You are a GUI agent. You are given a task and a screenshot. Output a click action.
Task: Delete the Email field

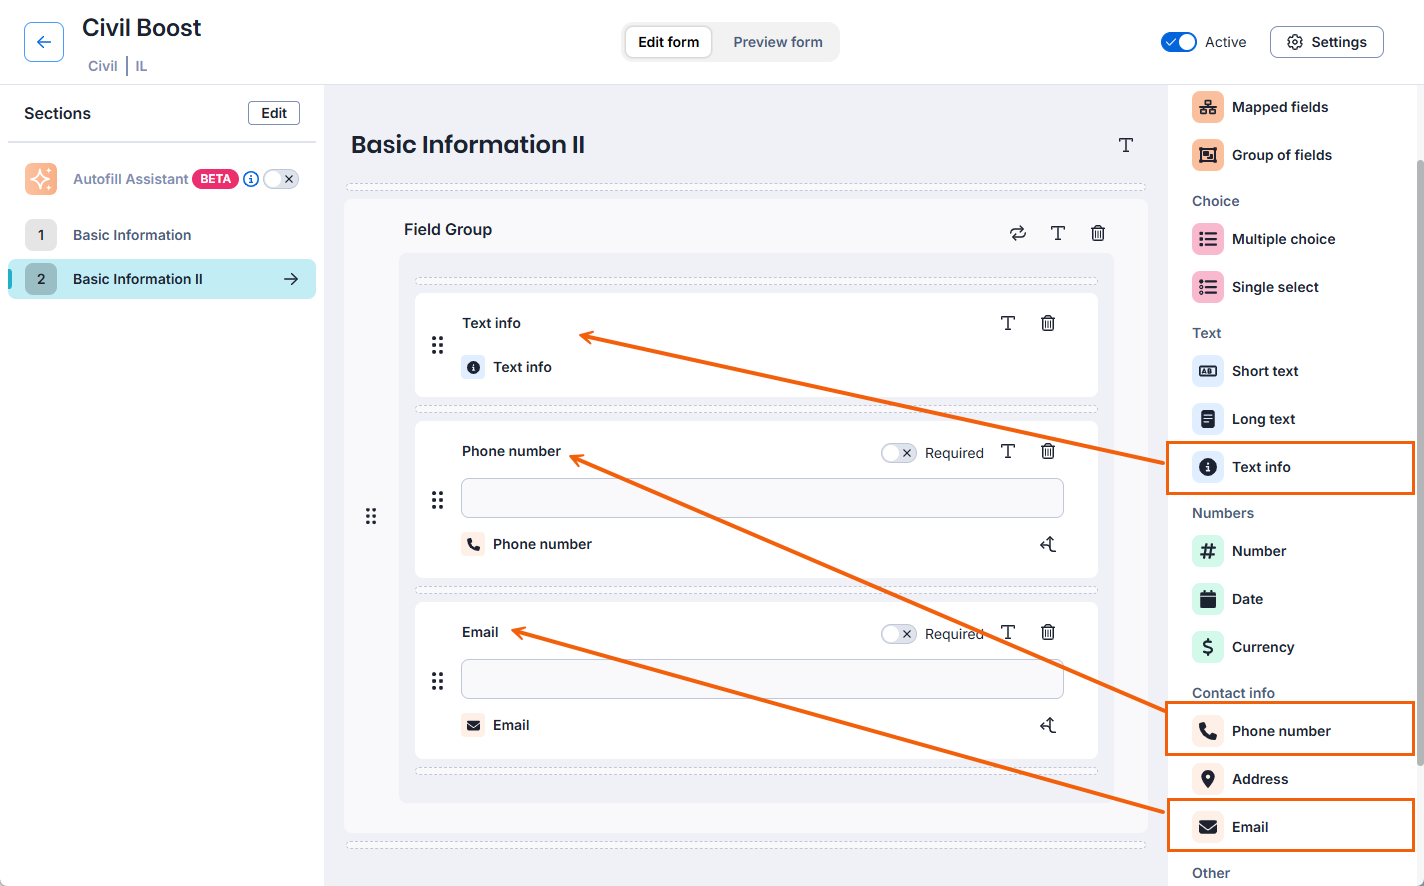point(1048,632)
